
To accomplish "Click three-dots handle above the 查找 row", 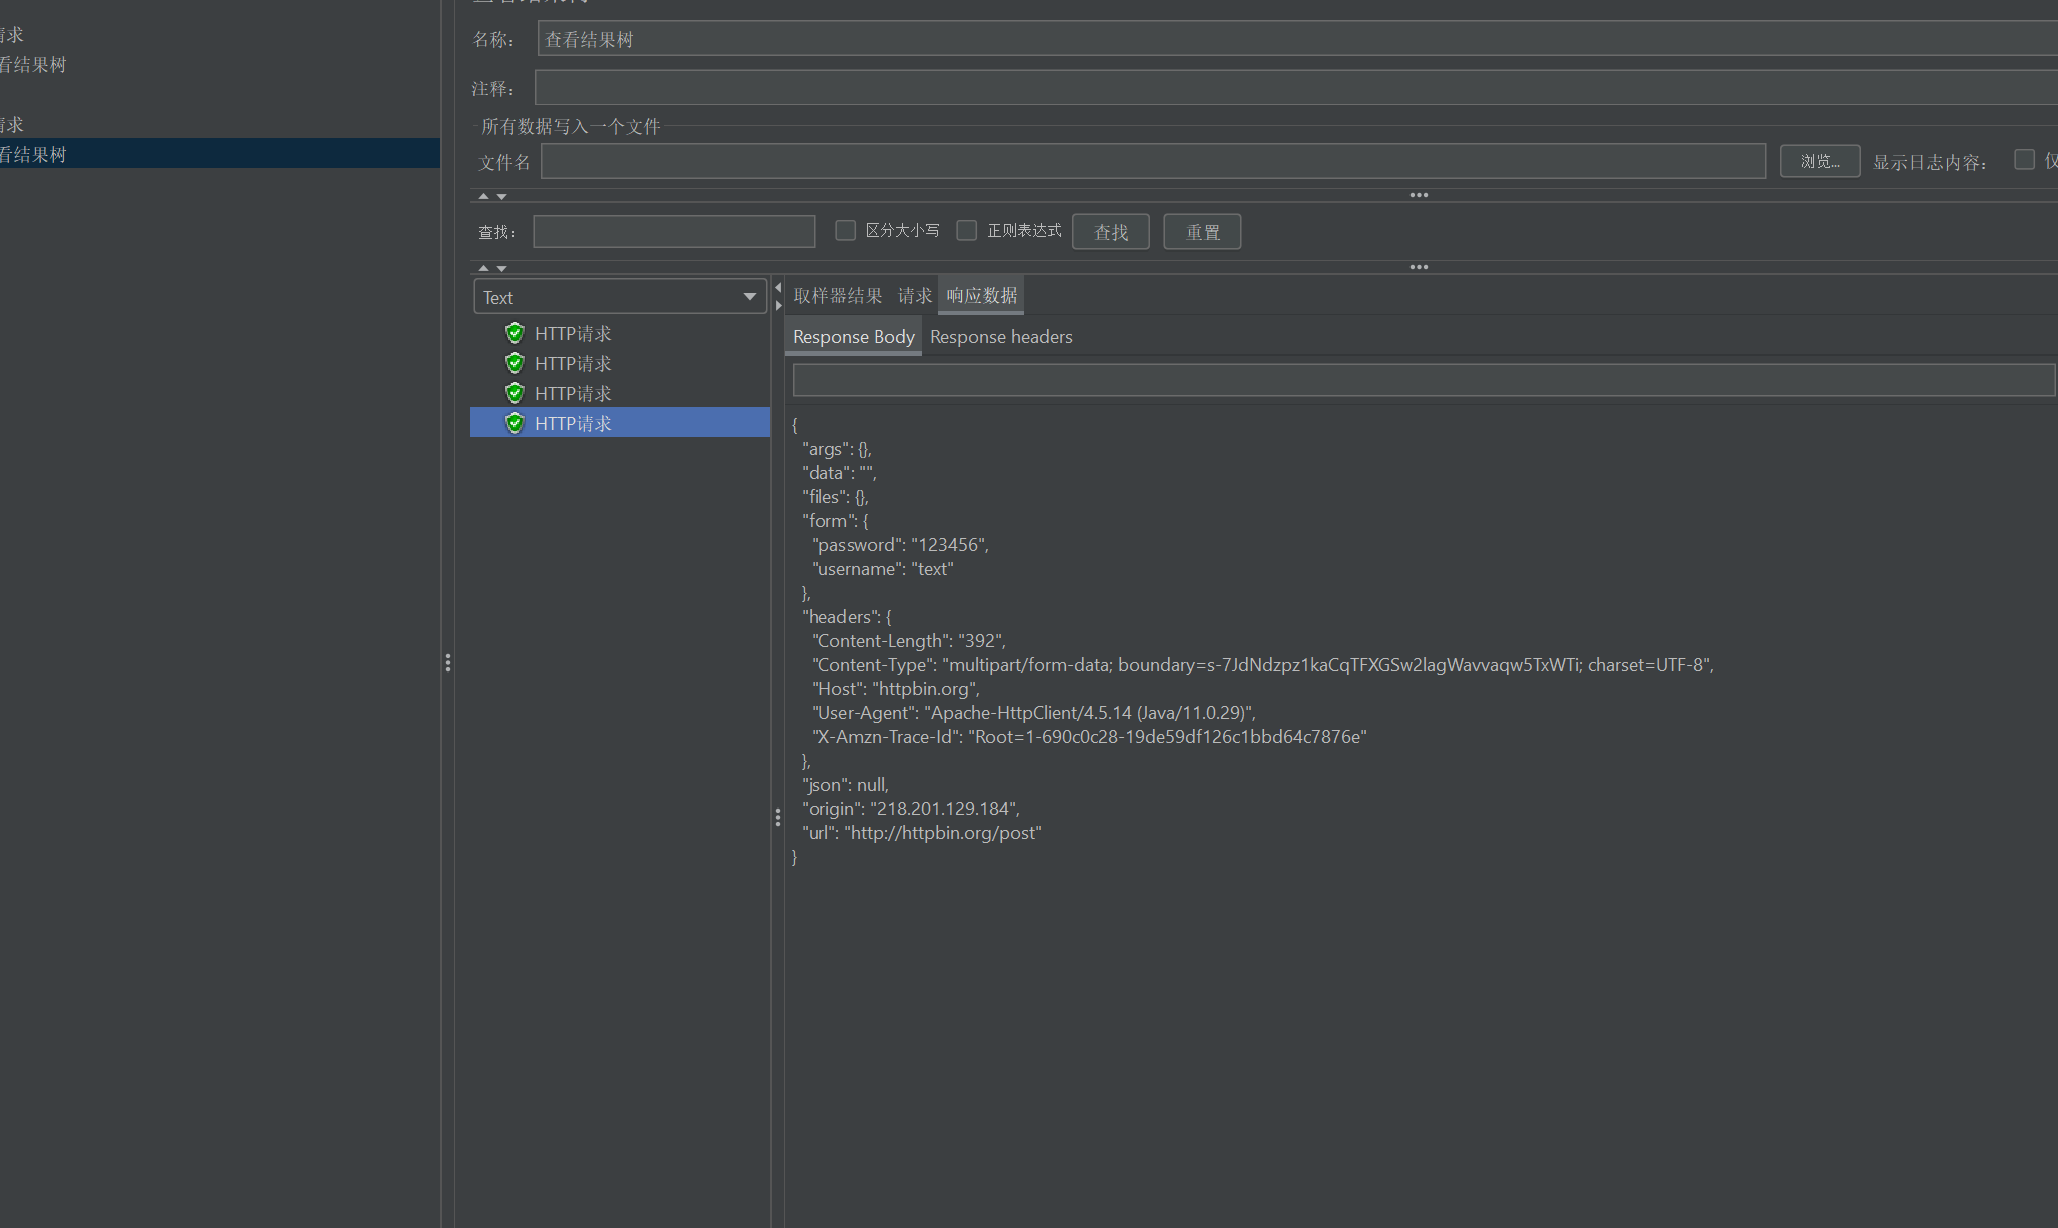I will (x=1418, y=195).
